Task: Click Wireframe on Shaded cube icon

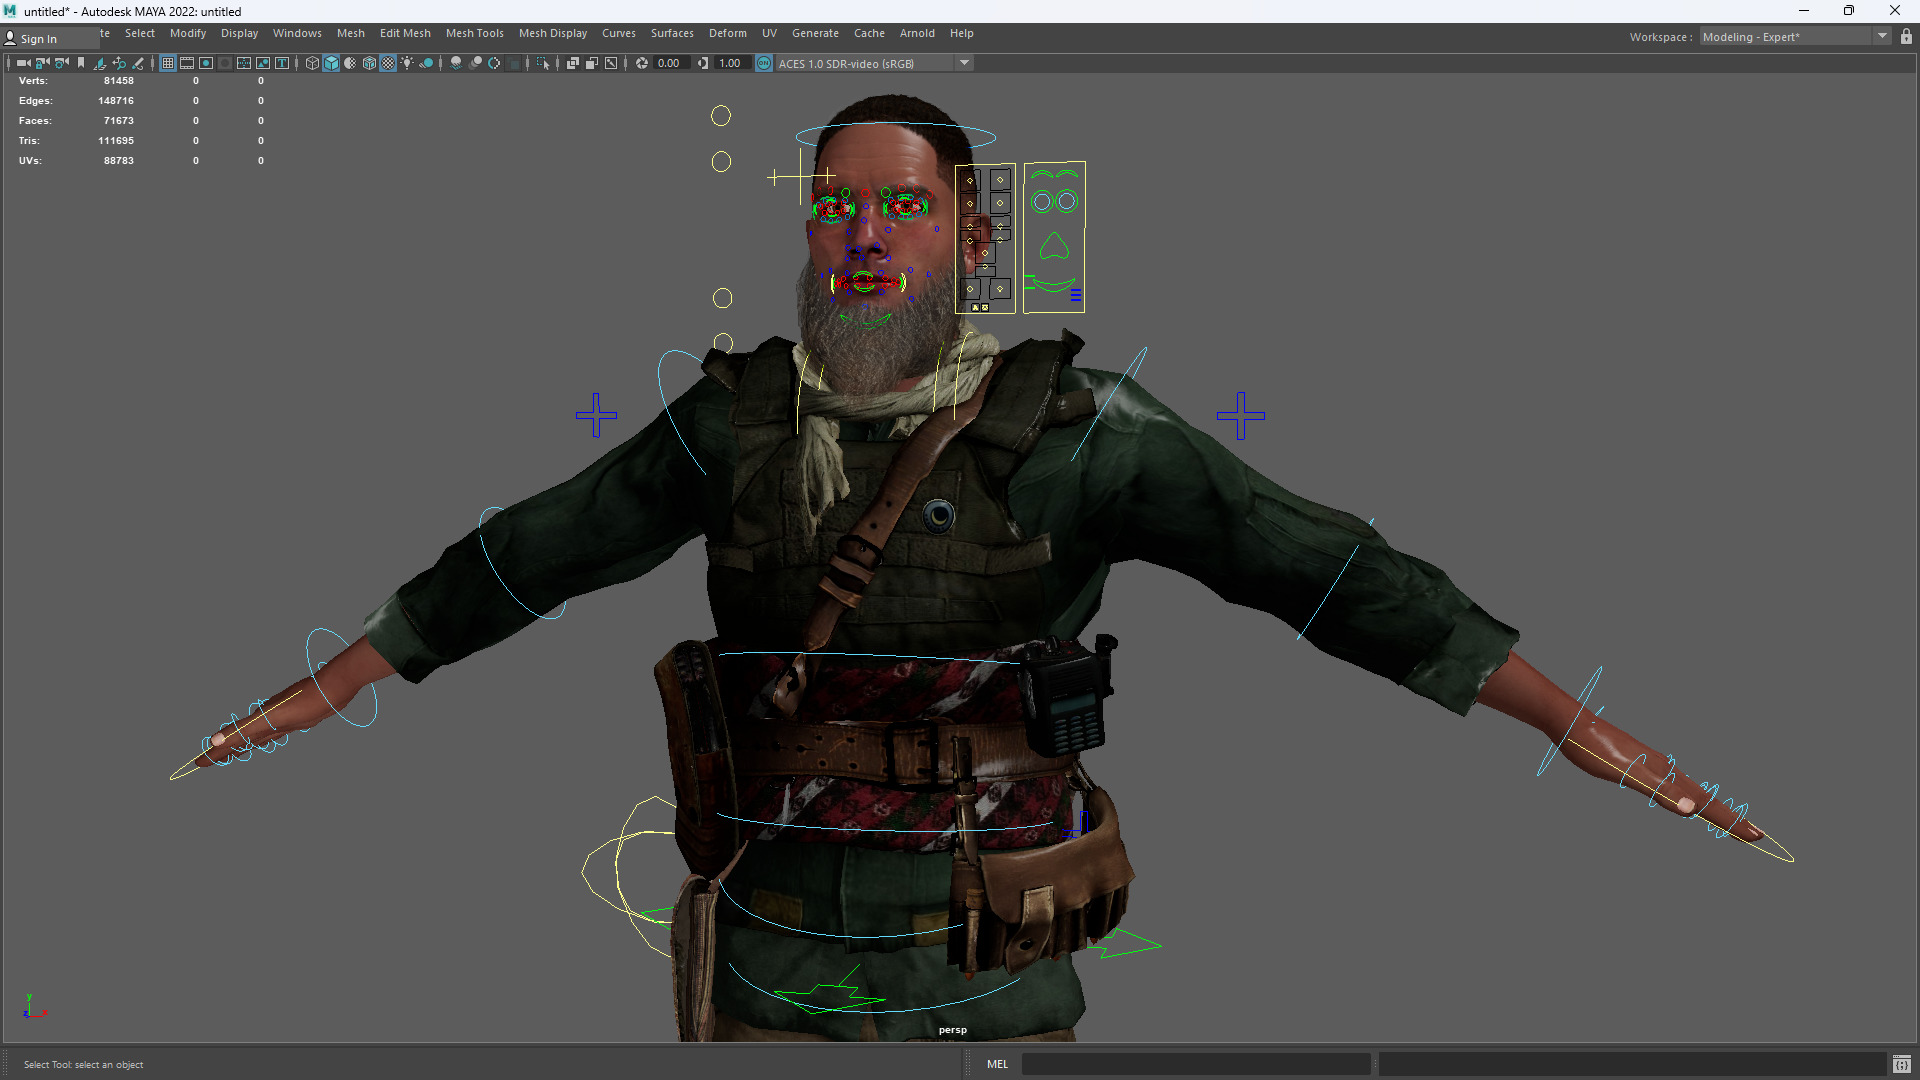Action: tap(369, 63)
